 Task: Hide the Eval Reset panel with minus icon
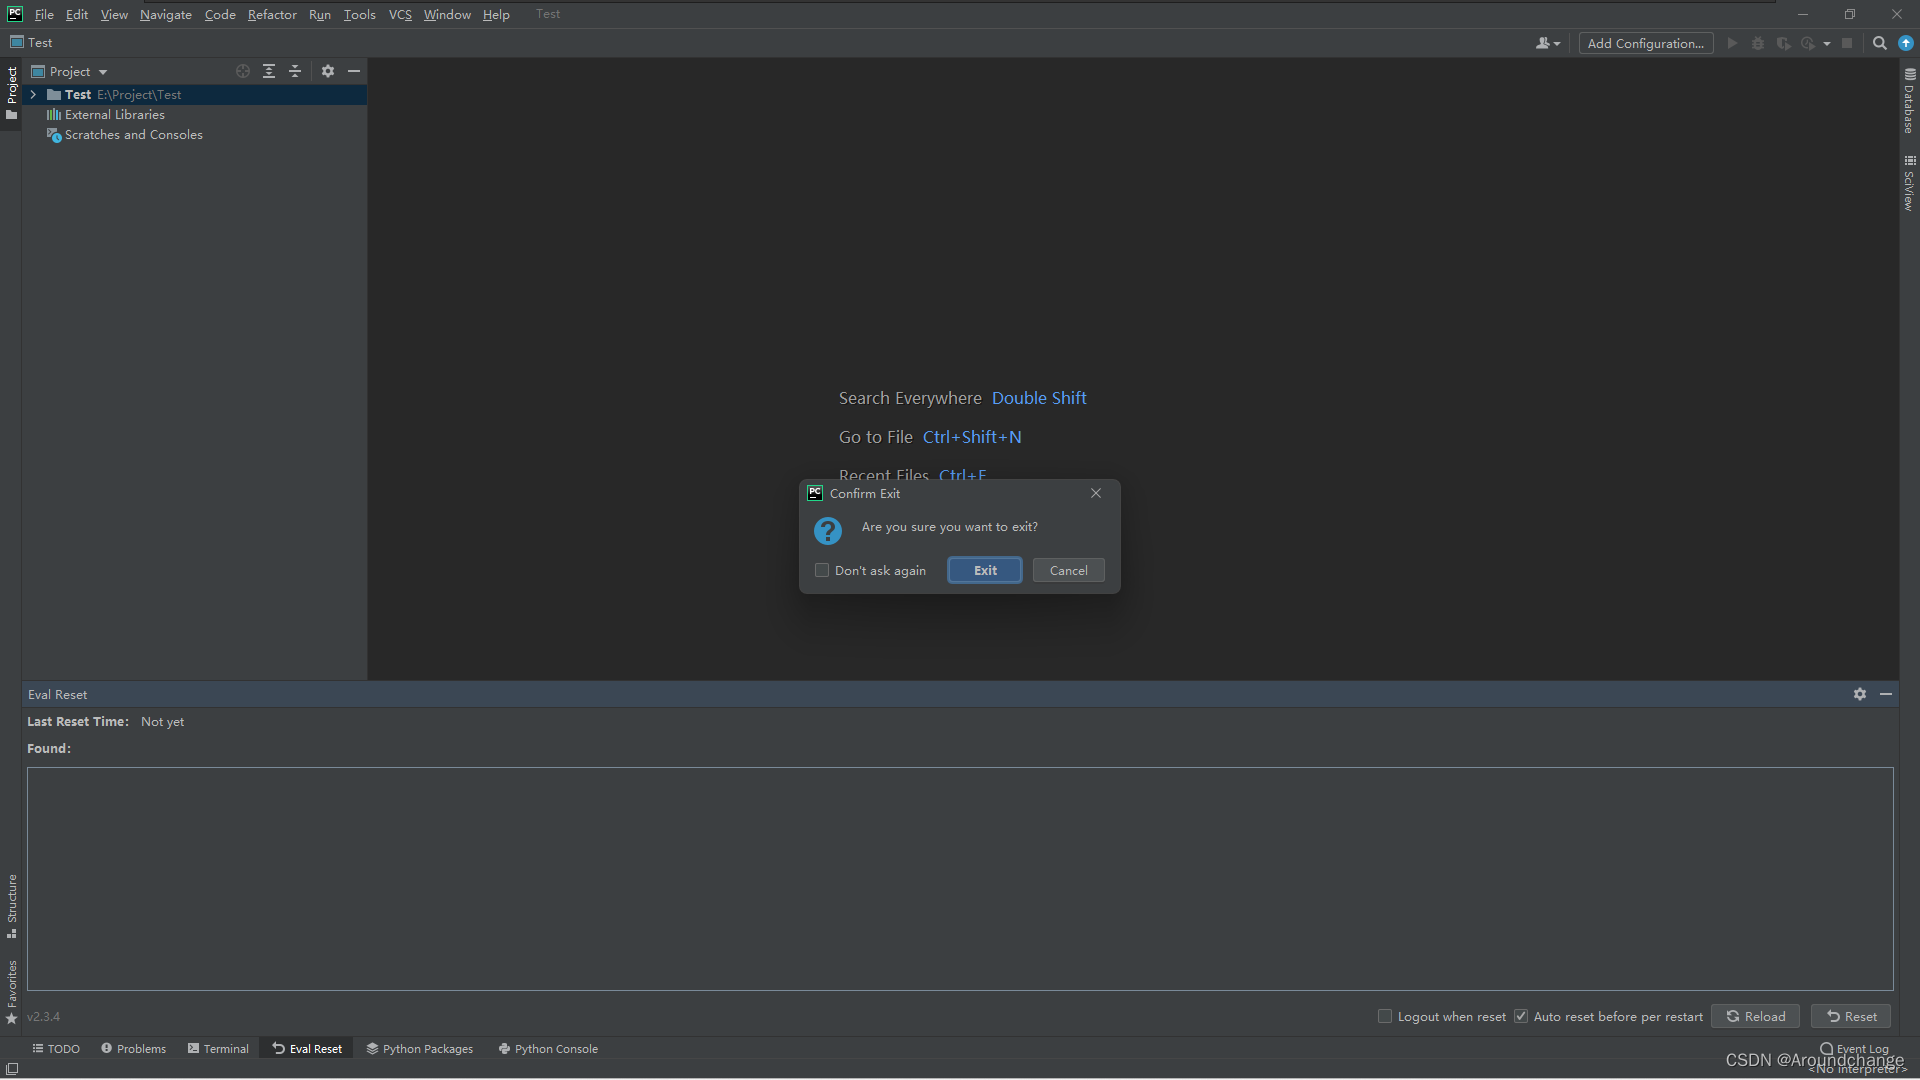tap(1886, 694)
